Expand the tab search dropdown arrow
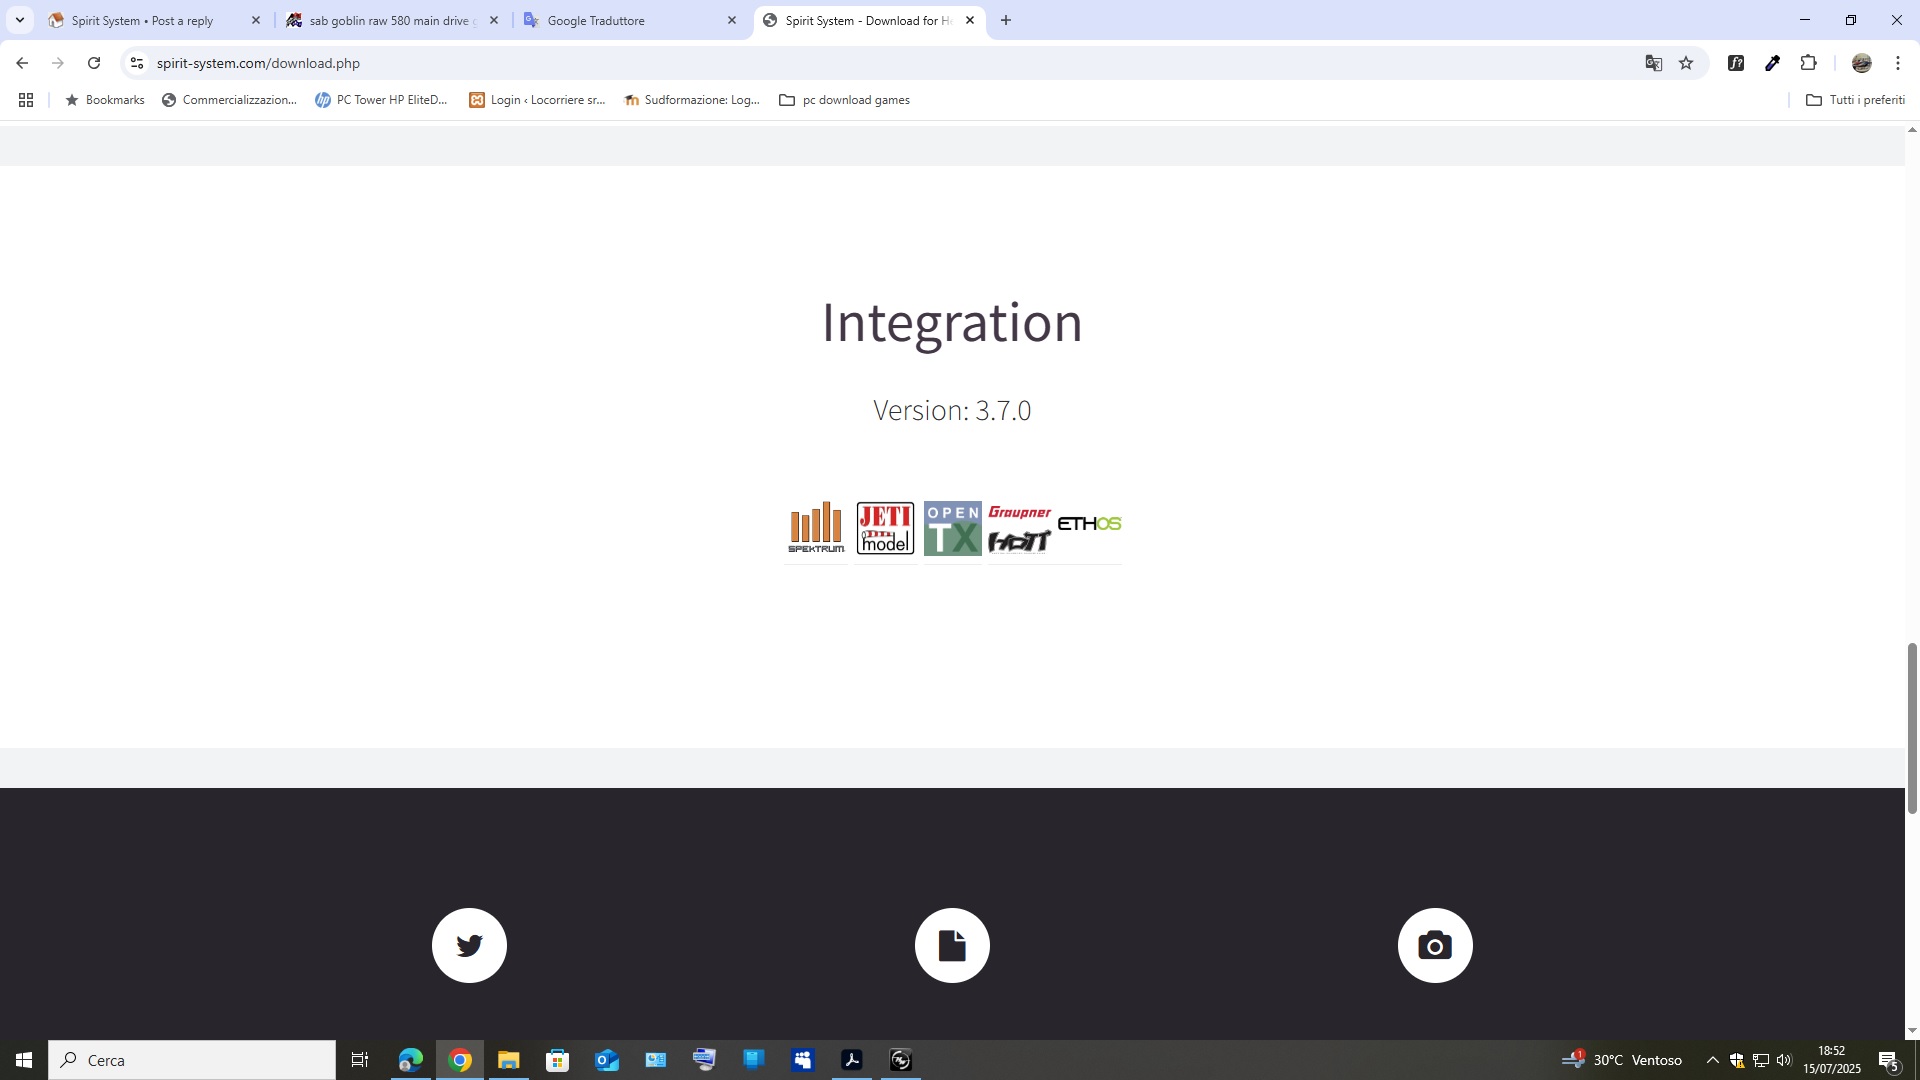Screen dimensions: 1920x1080 tap(19, 20)
